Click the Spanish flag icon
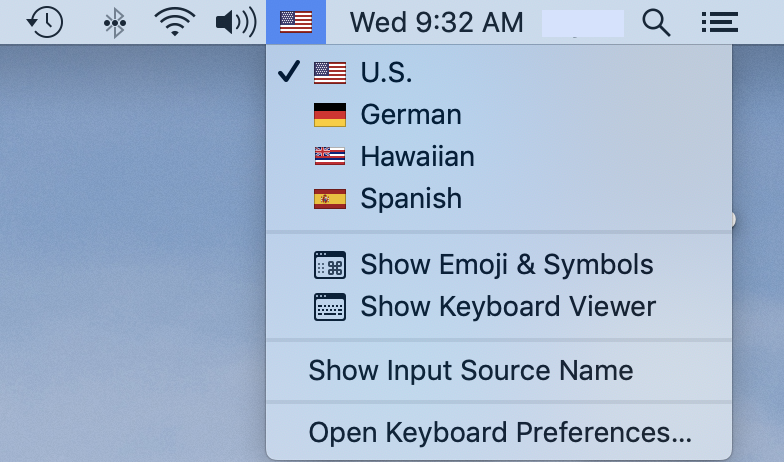The image size is (784, 462). pyautogui.click(x=330, y=199)
